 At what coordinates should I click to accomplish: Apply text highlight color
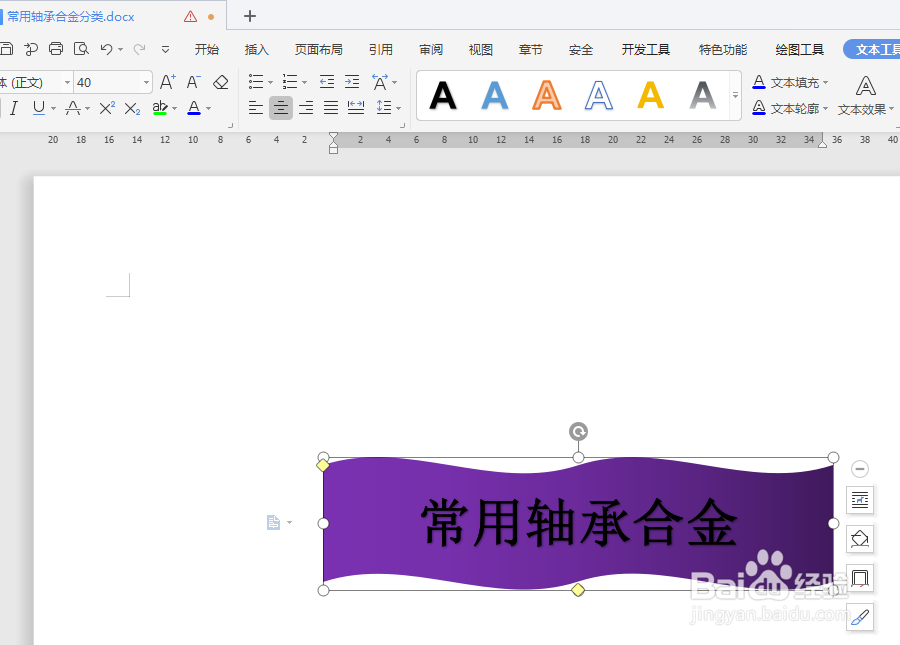click(160, 108)
